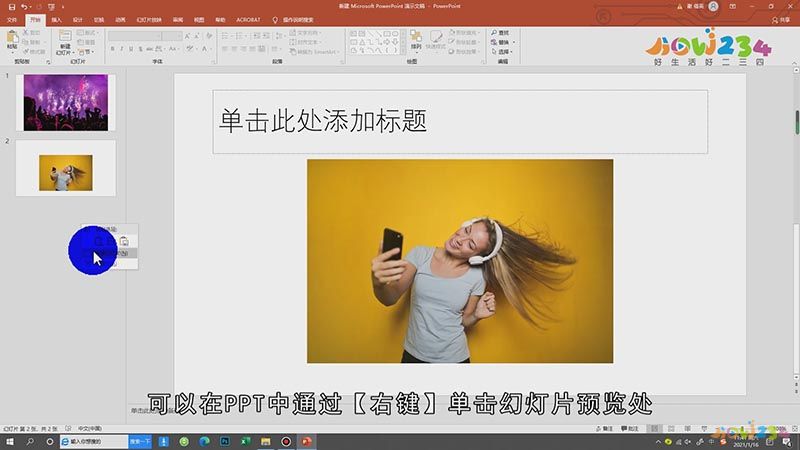
Task: Click the Tell me search box
Action: [294, 20]
